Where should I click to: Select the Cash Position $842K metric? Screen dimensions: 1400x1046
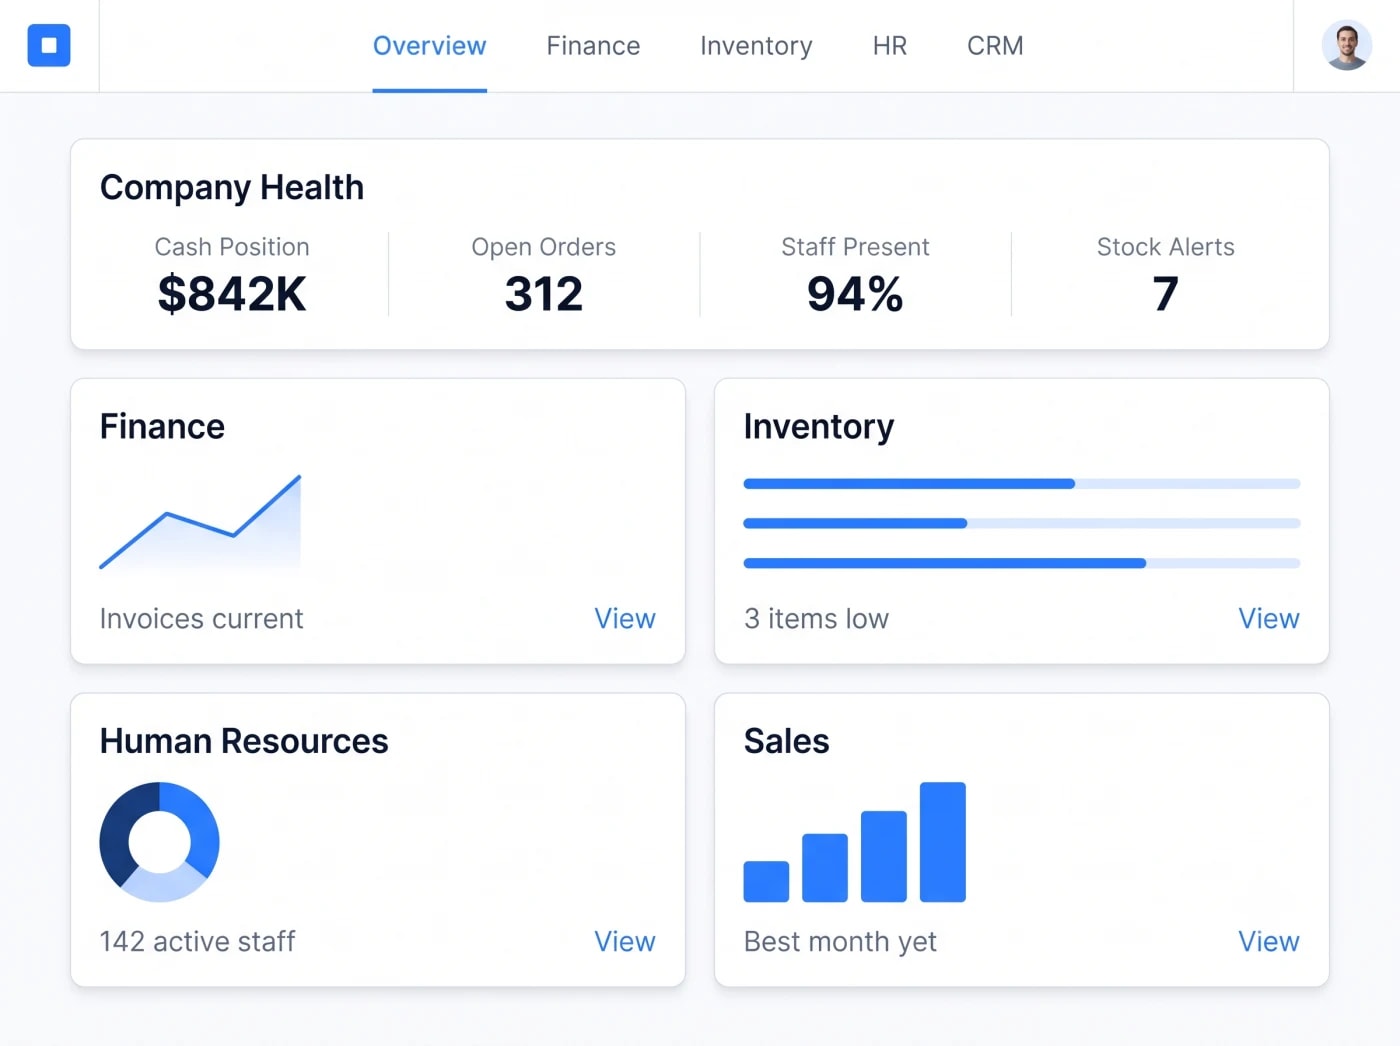pos(232,276)
